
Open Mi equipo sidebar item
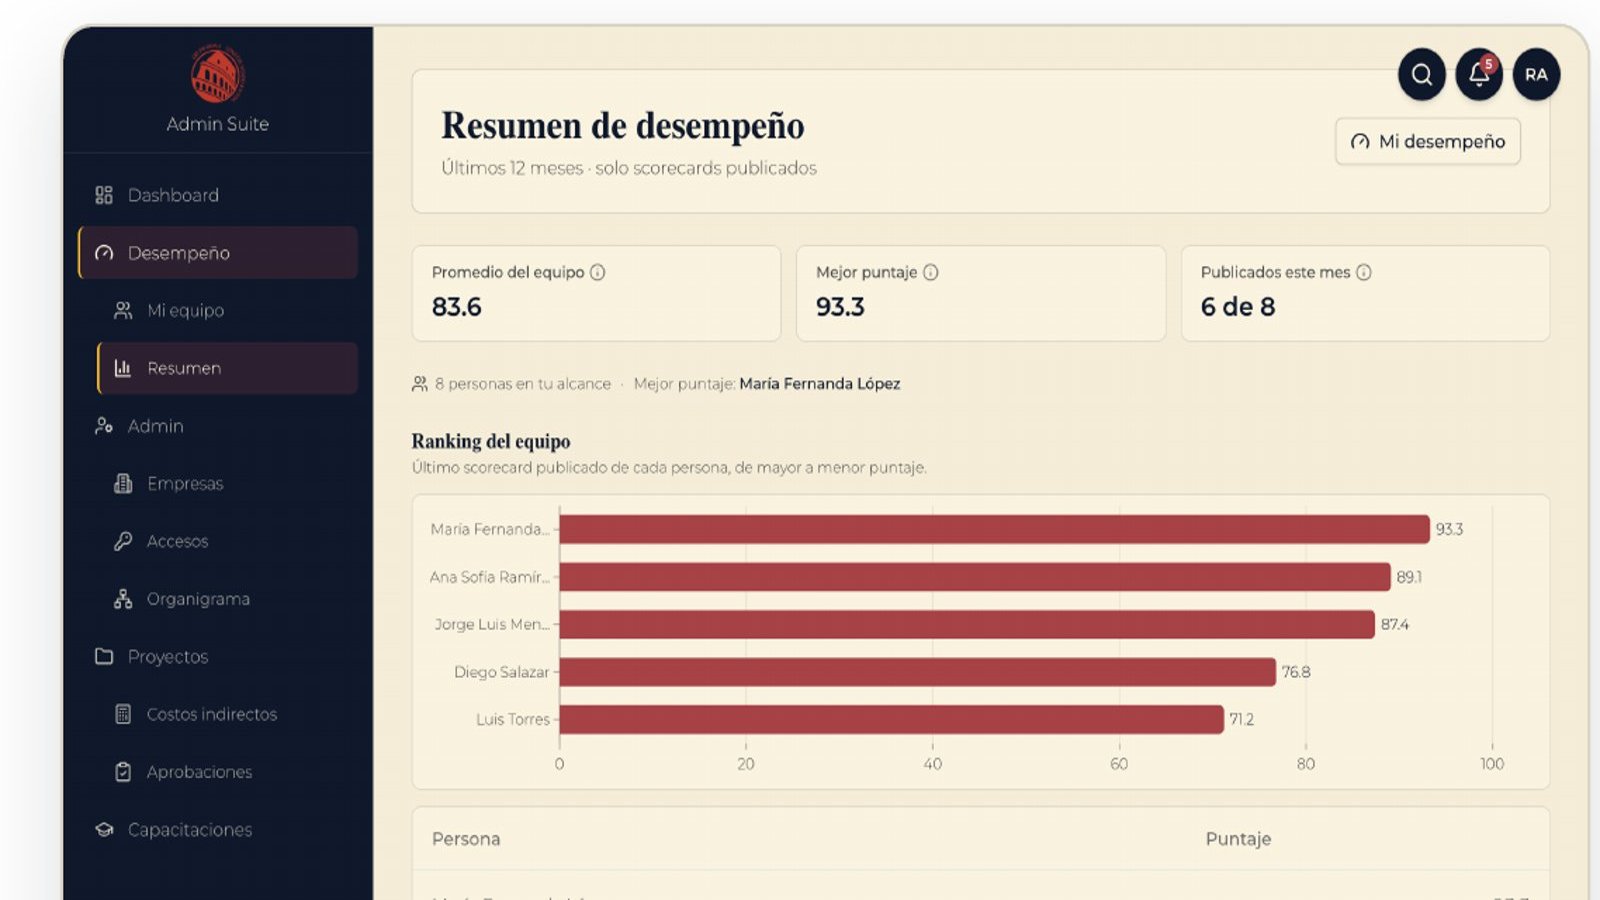[227, 310]
